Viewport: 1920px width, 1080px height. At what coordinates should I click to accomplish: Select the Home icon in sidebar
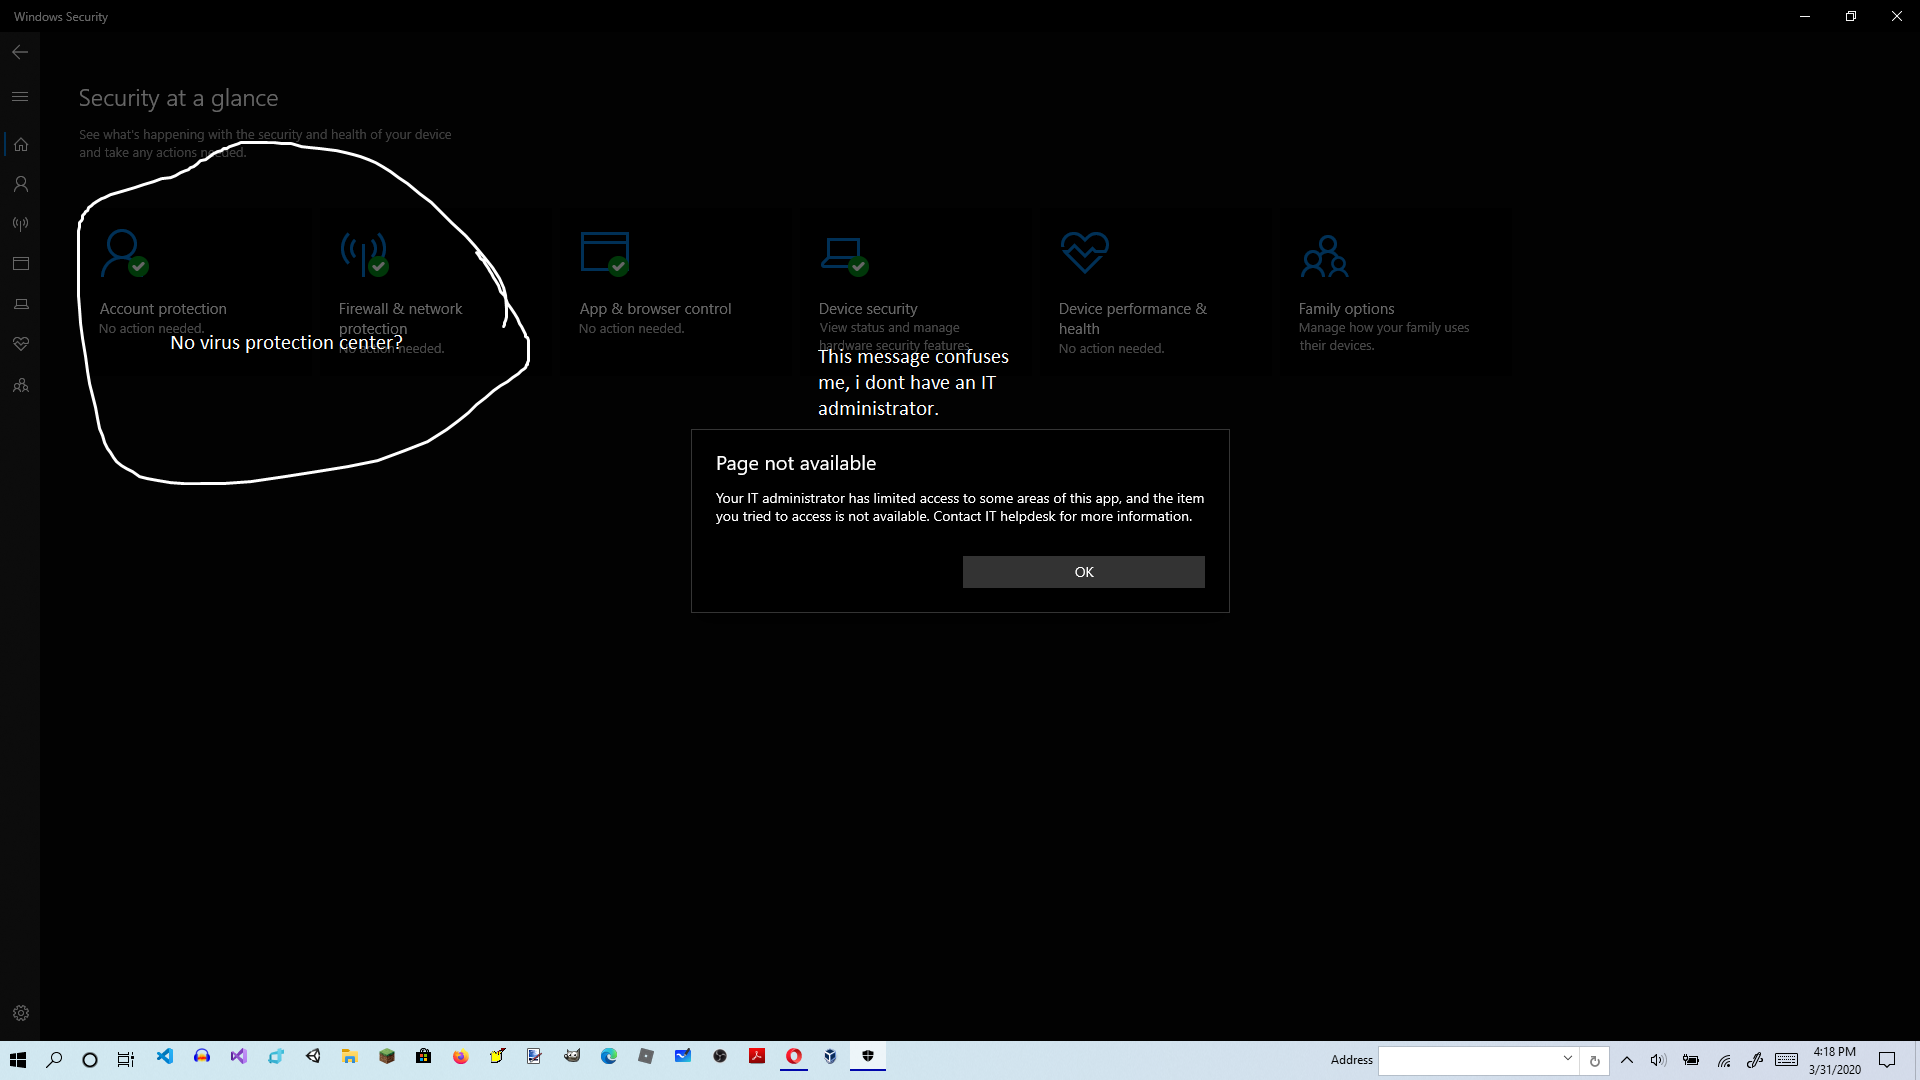(20, 144)
